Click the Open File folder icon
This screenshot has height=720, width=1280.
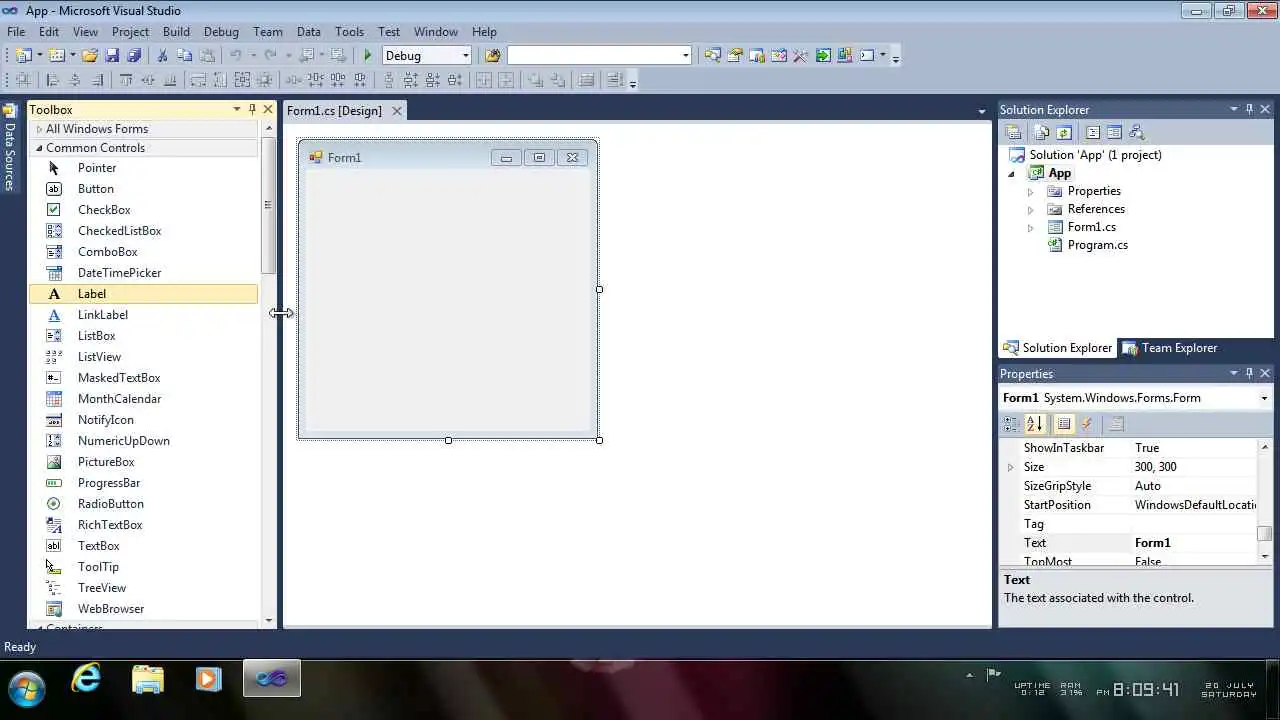[x=90, y=55]
